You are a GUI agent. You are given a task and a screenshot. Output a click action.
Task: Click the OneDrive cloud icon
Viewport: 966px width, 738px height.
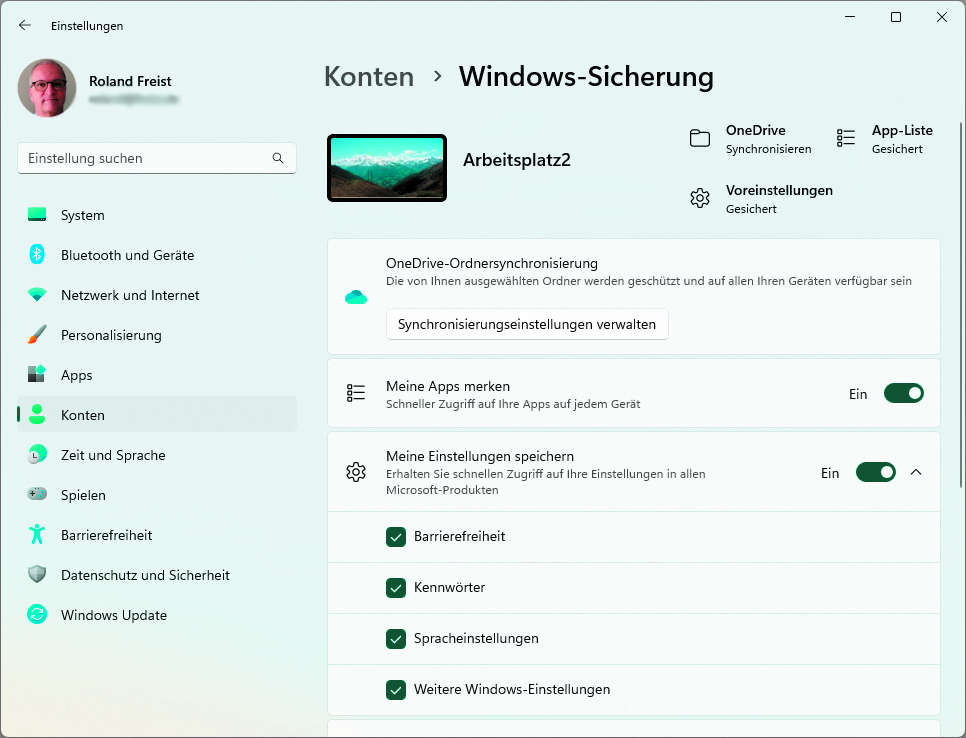point(356,298)
